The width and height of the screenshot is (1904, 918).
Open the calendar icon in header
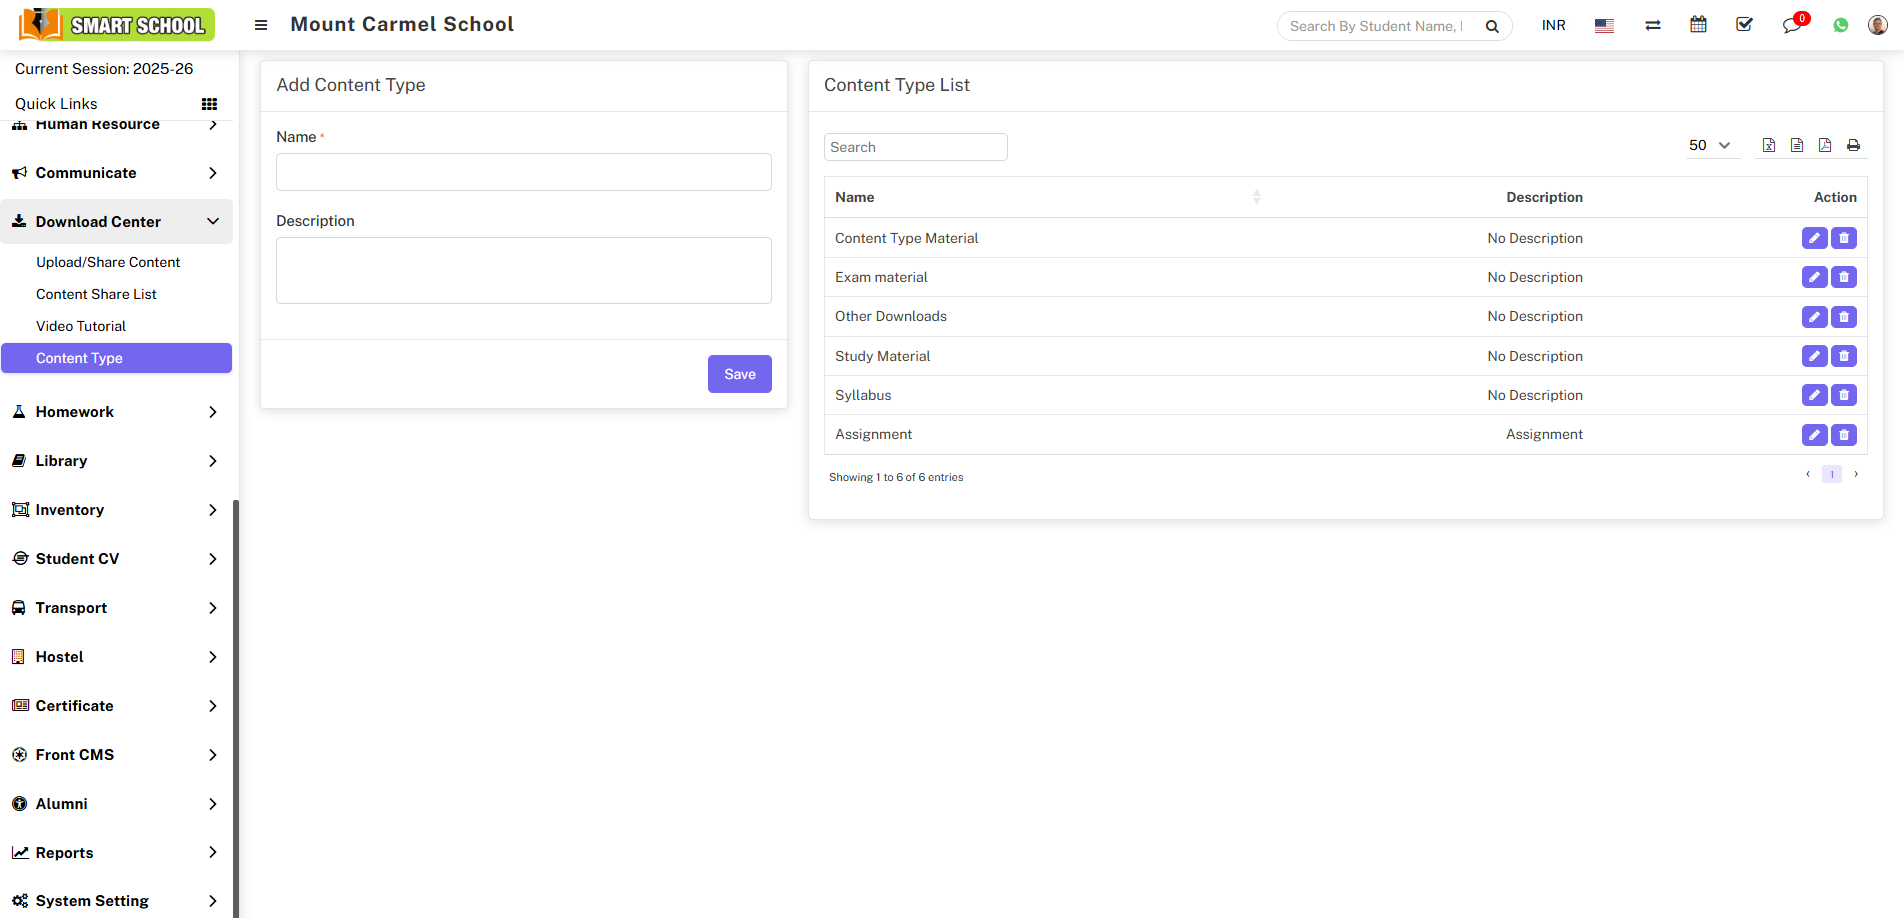(x=1698, y=25)
